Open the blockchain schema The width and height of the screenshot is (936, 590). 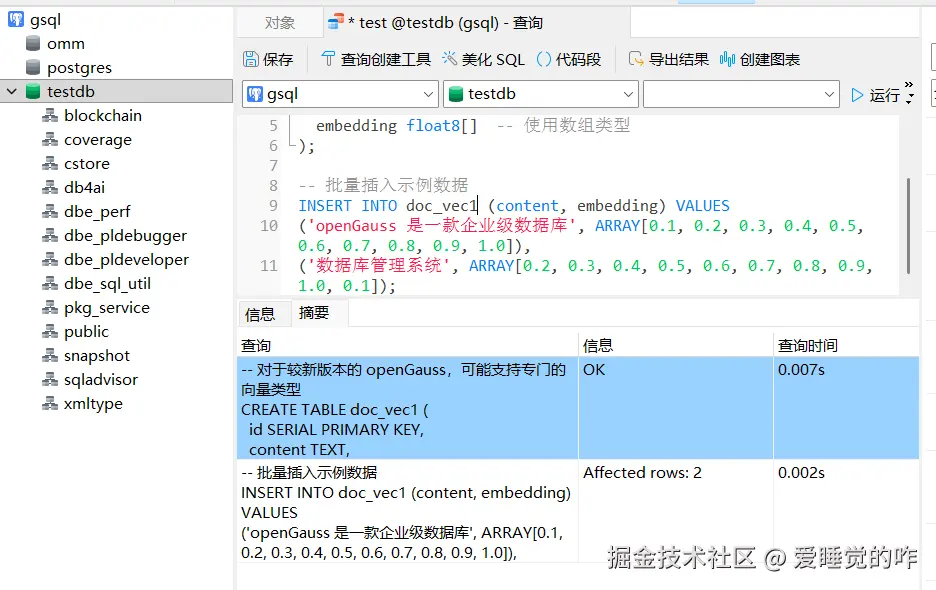coord(103,115)
